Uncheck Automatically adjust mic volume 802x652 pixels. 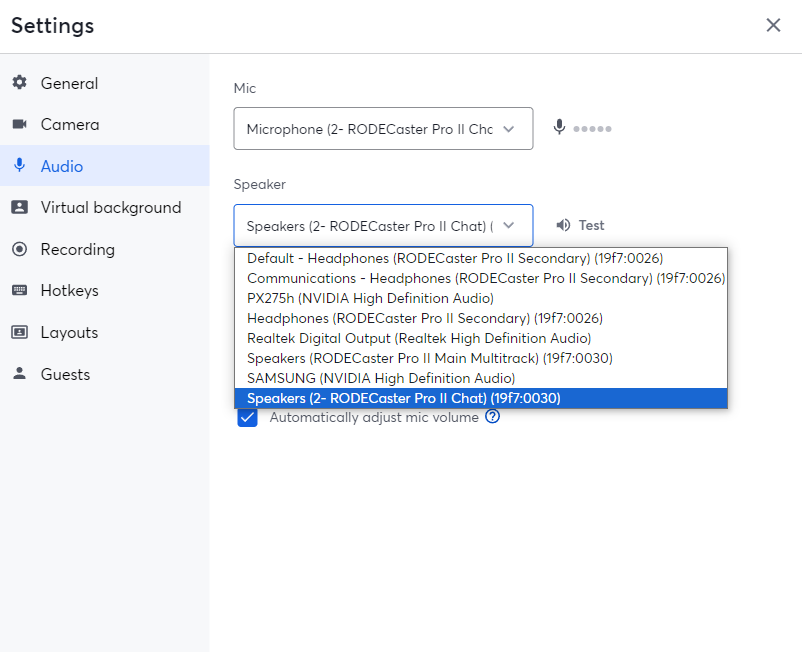247,418
